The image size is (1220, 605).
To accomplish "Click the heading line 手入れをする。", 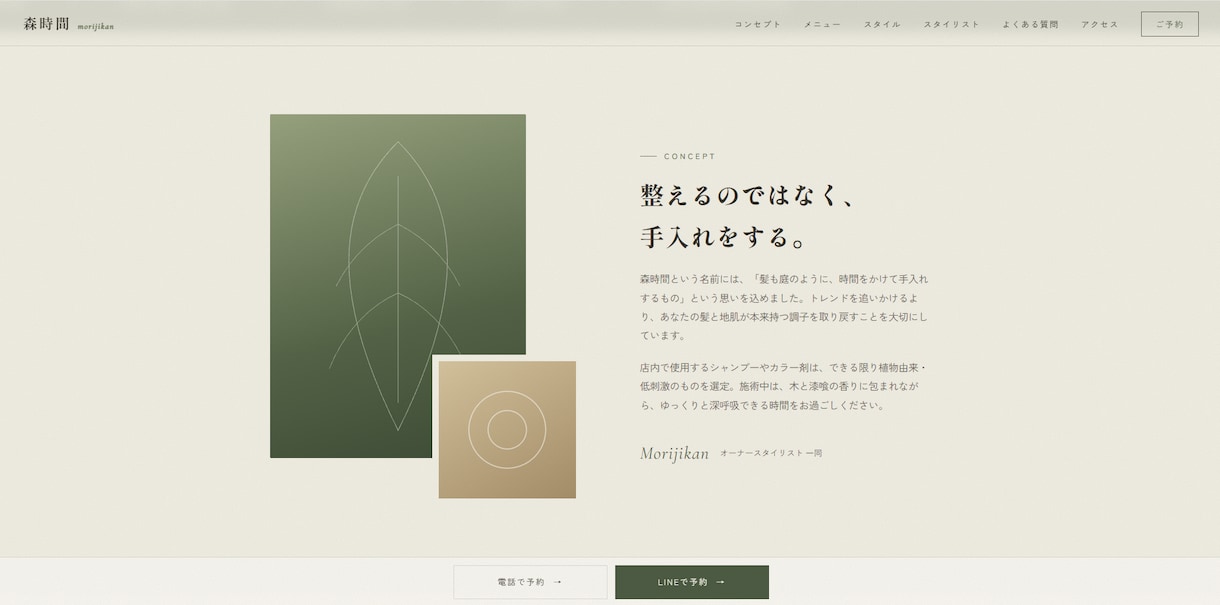I will [x=724, y=238].
